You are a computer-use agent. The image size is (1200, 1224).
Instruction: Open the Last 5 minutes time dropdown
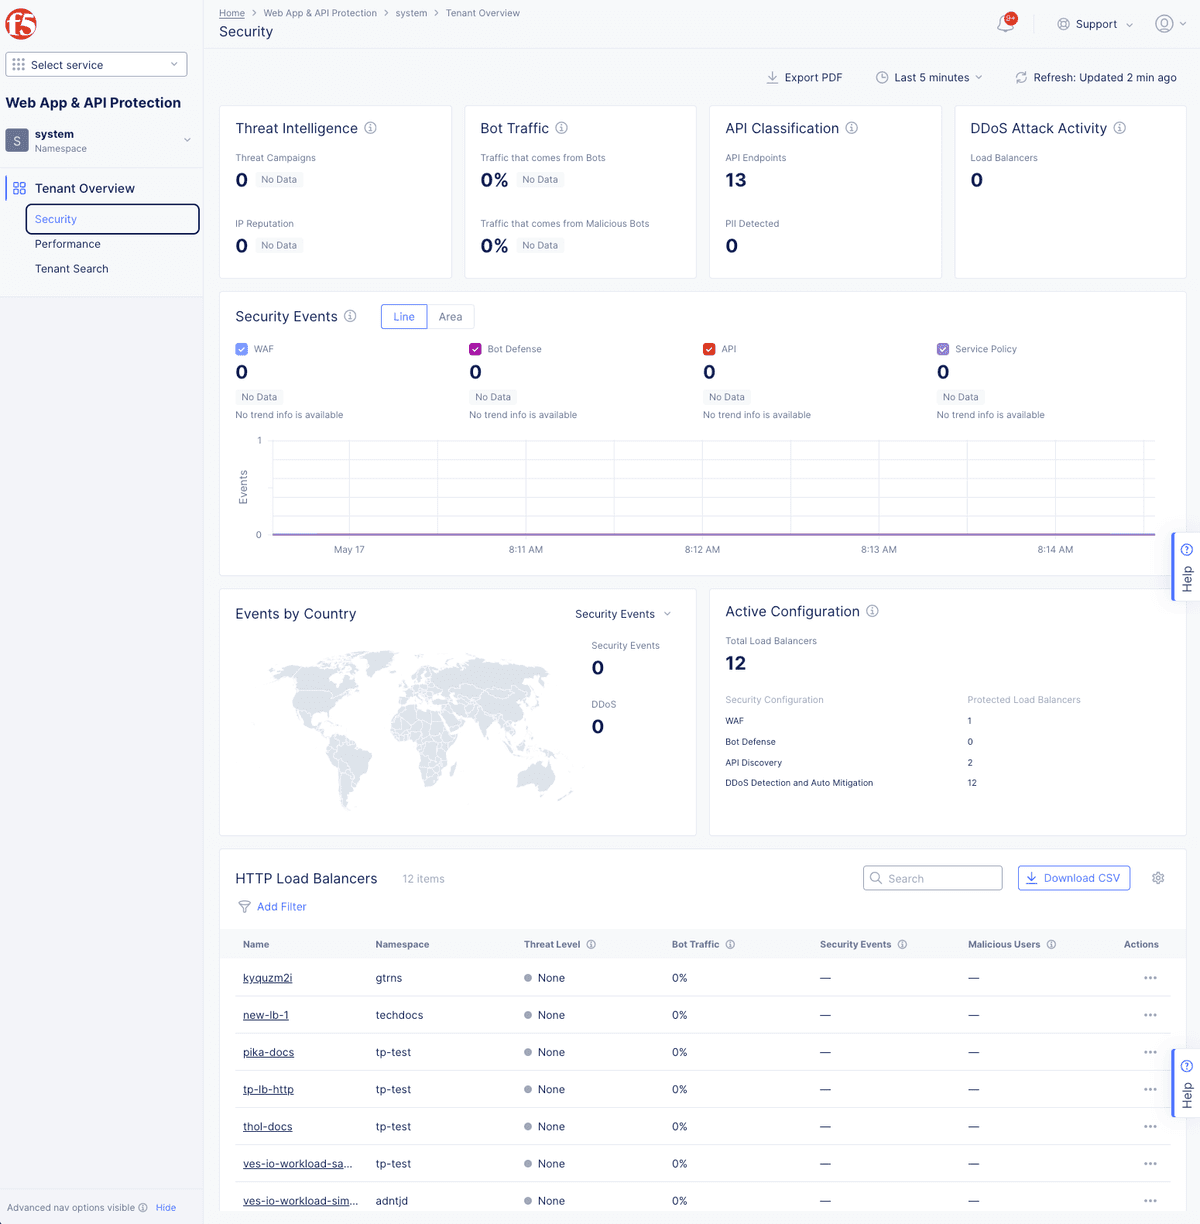click(928, 77)
